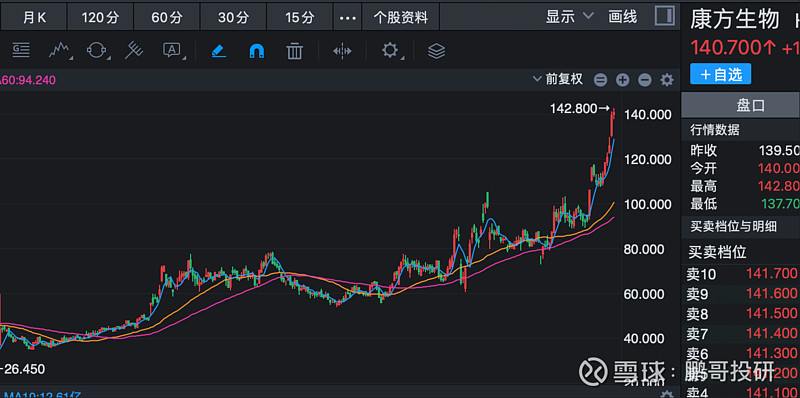Select the text annotation tool
The width and height of the screenshot is (800, 398).
(173, 51)
